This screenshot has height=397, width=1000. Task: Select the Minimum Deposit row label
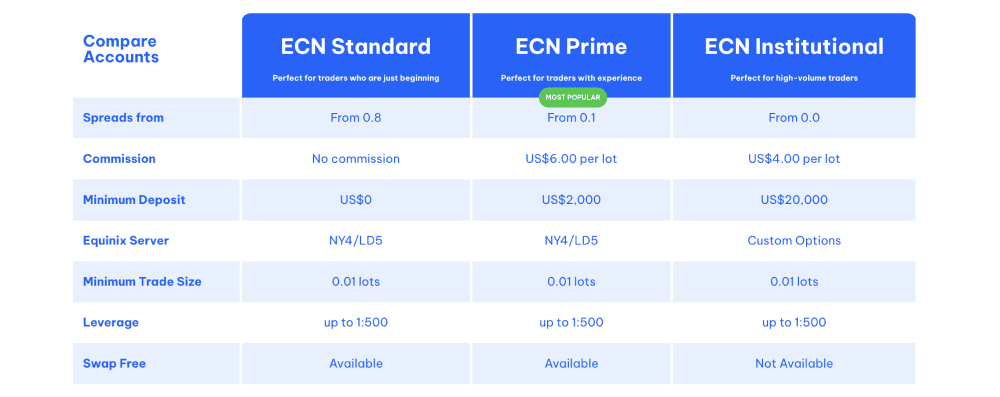click(x=134, y=200)
